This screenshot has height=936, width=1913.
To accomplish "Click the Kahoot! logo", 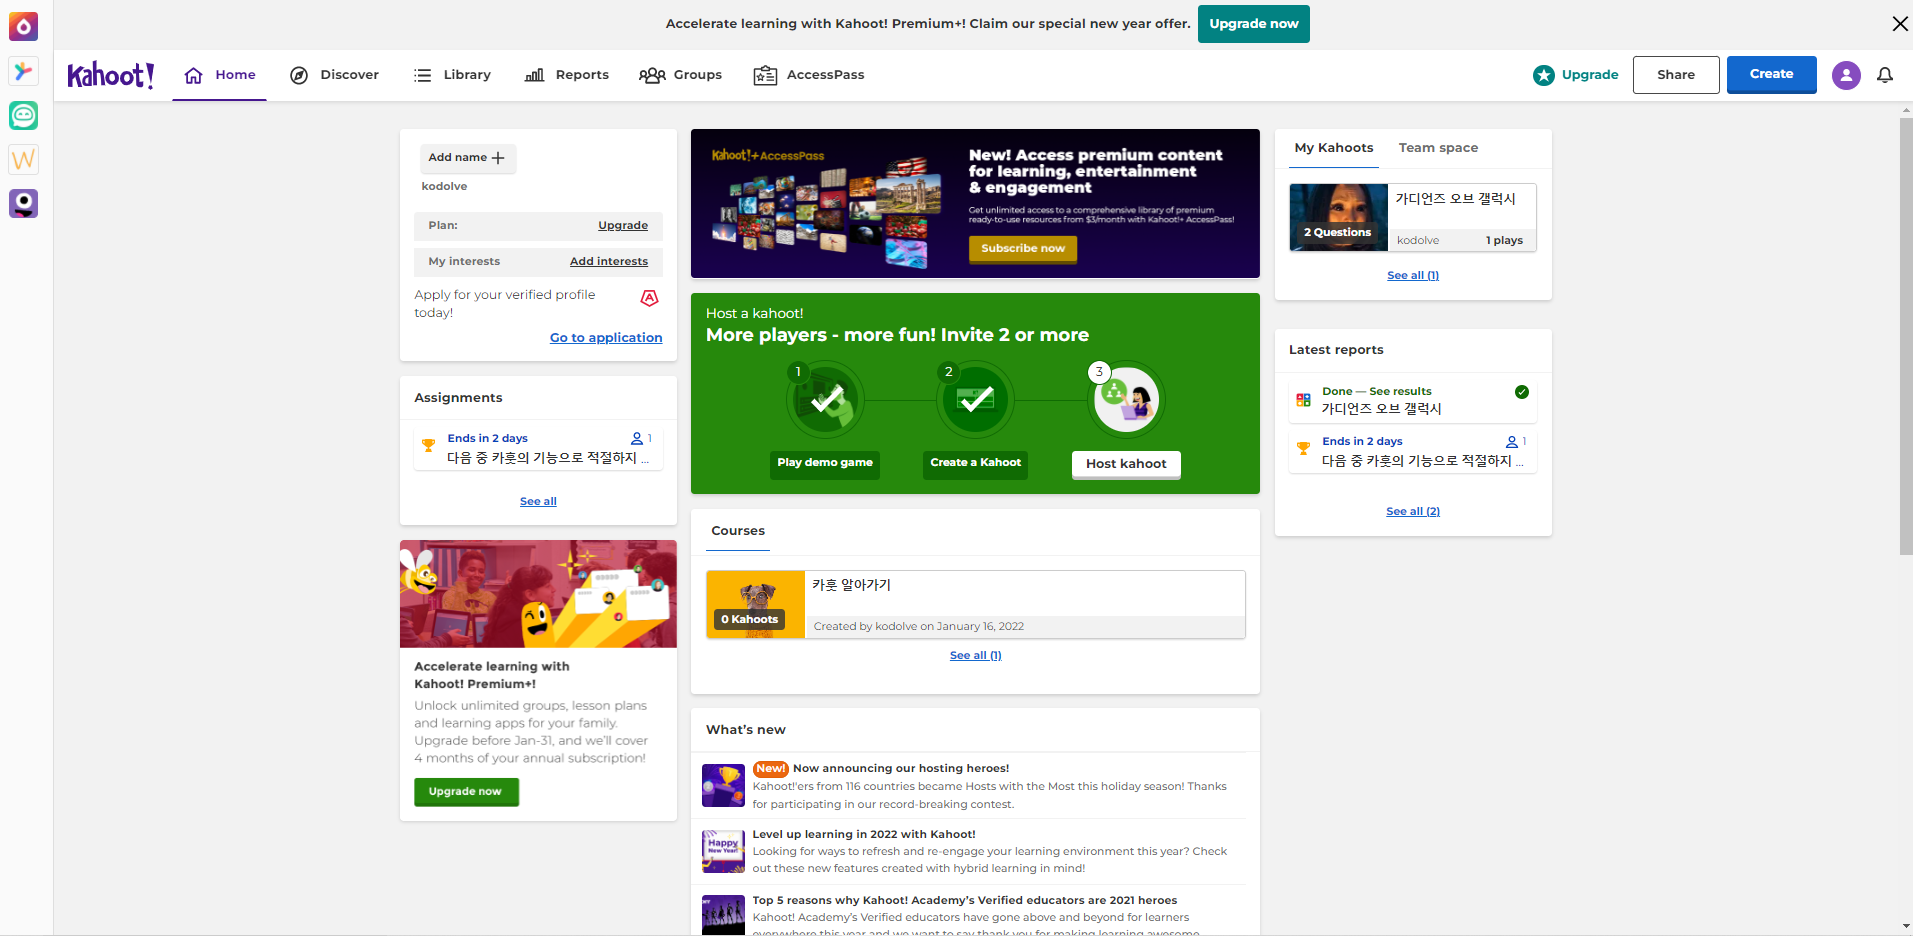I will [x=111, y=75].
